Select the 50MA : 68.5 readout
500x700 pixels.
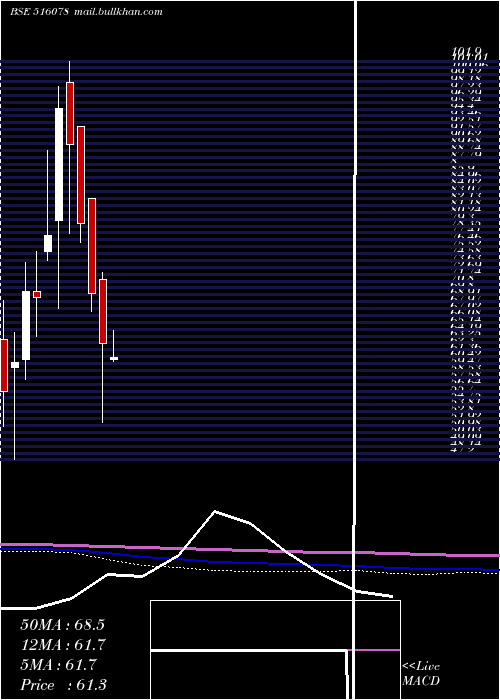pos(62,625)
